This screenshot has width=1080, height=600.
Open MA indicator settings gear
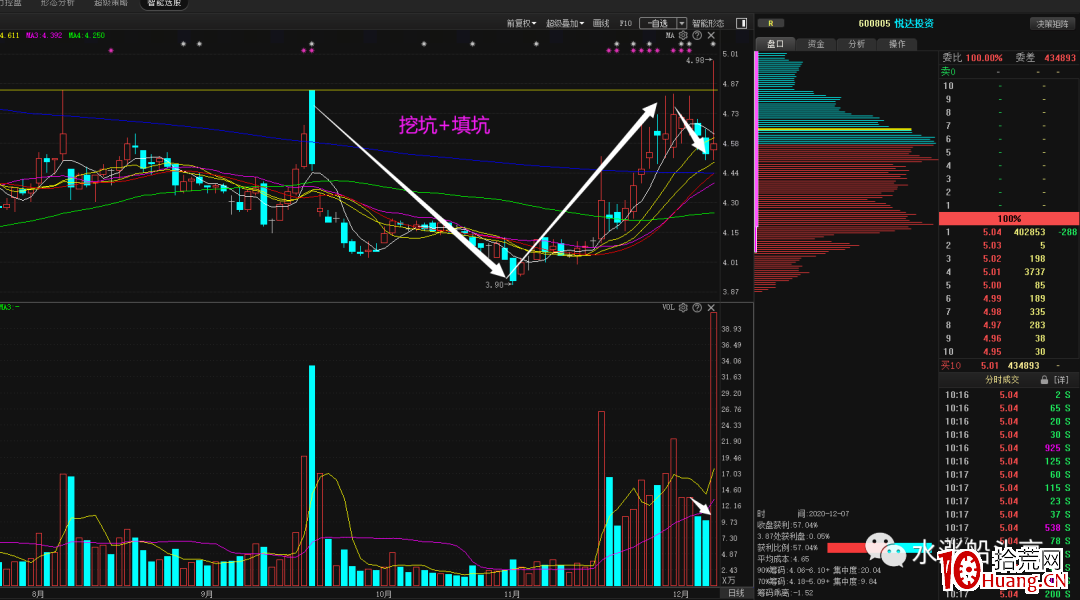(x=683, y=35)
